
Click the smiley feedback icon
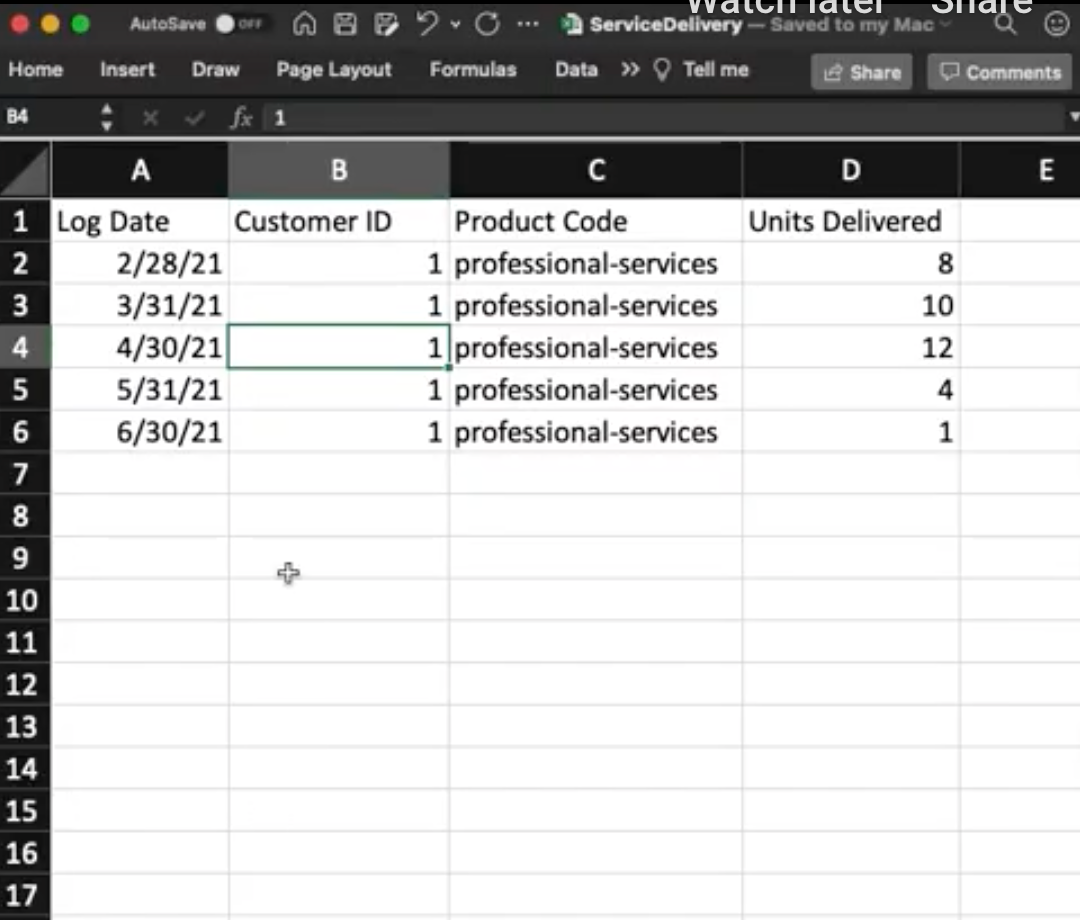[x=1055, y=25]
